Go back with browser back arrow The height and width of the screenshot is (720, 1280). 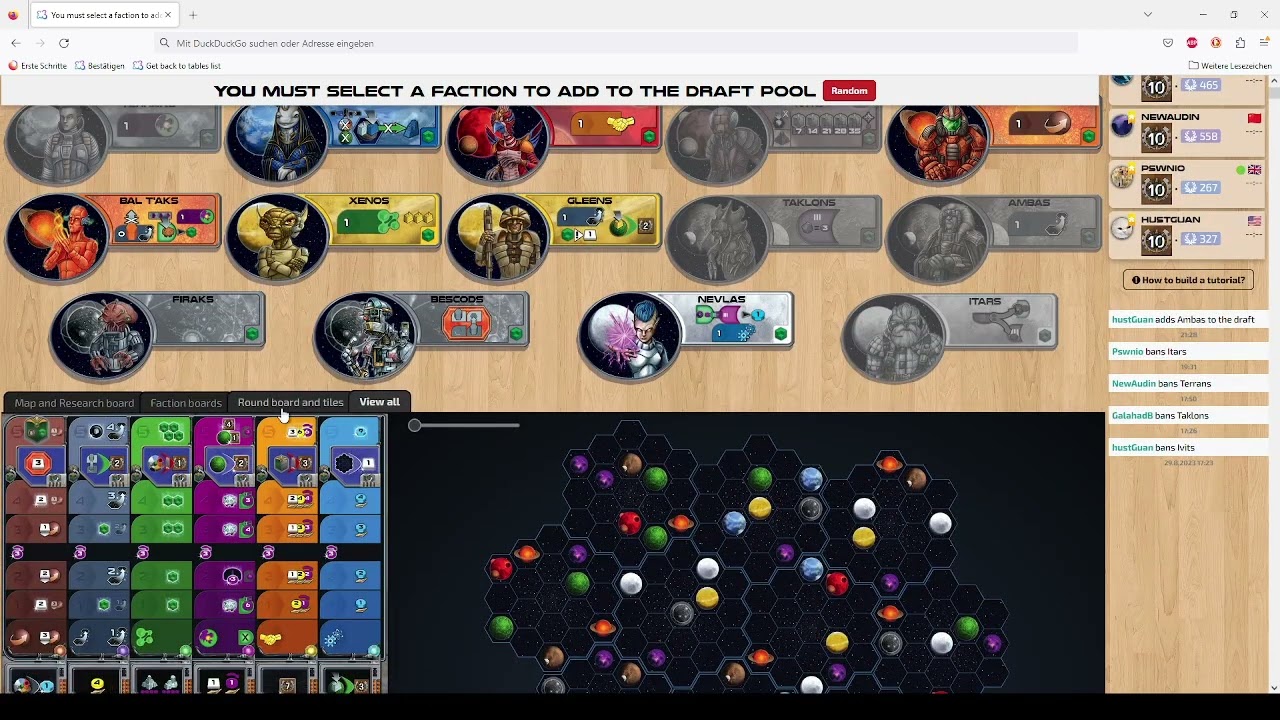pyautogui.click(x=16, y=43)
